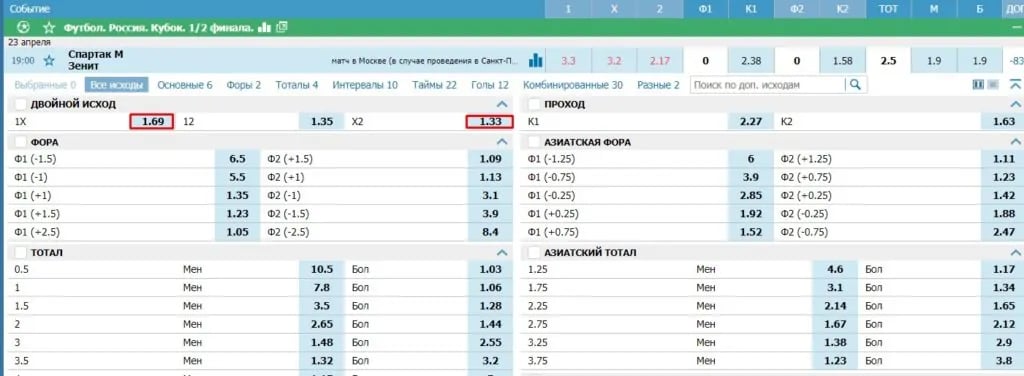
Task: Tick the ТОТАЛ section checkbox
Action: [20, 252]
